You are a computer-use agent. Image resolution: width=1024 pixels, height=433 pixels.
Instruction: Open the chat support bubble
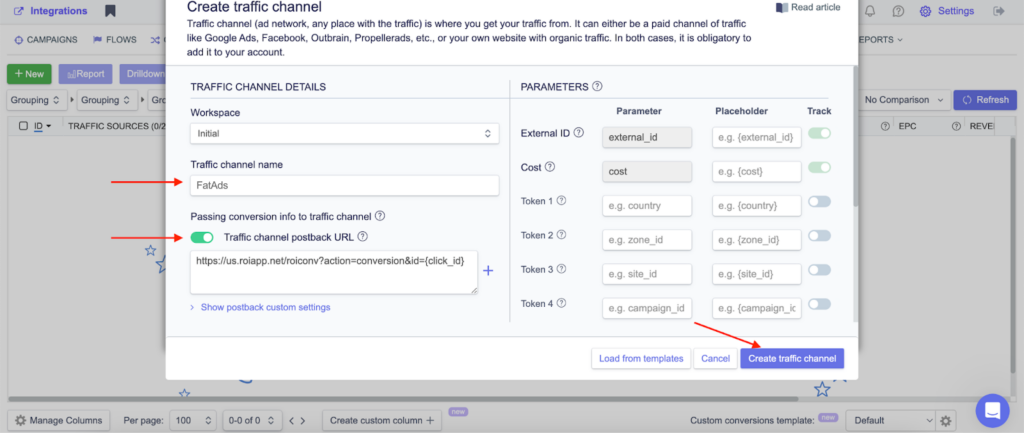point(993,410)
